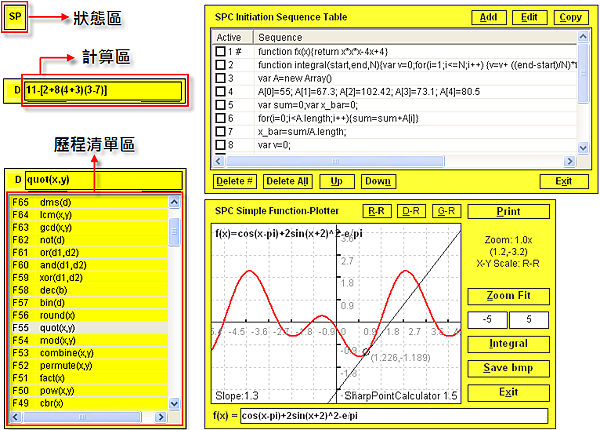Exit the Sequence Table dialog
The image size is (600, 430).
click(x=564, y=181)
